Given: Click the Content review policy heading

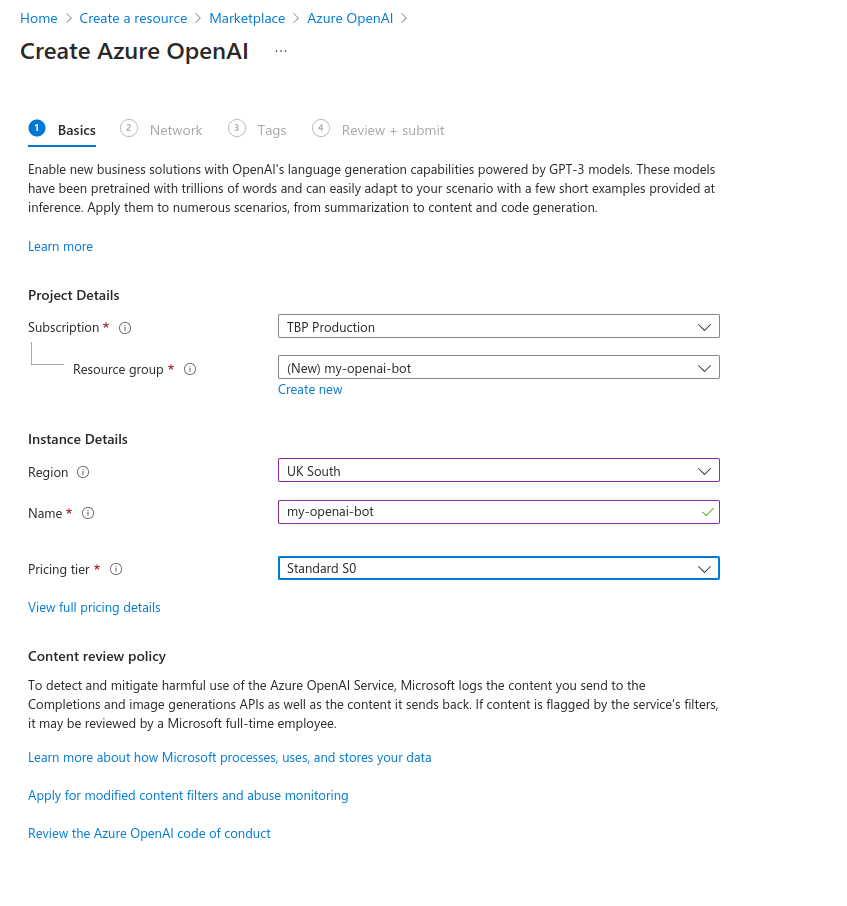Looking at the screenshot, I should [96, 656].
